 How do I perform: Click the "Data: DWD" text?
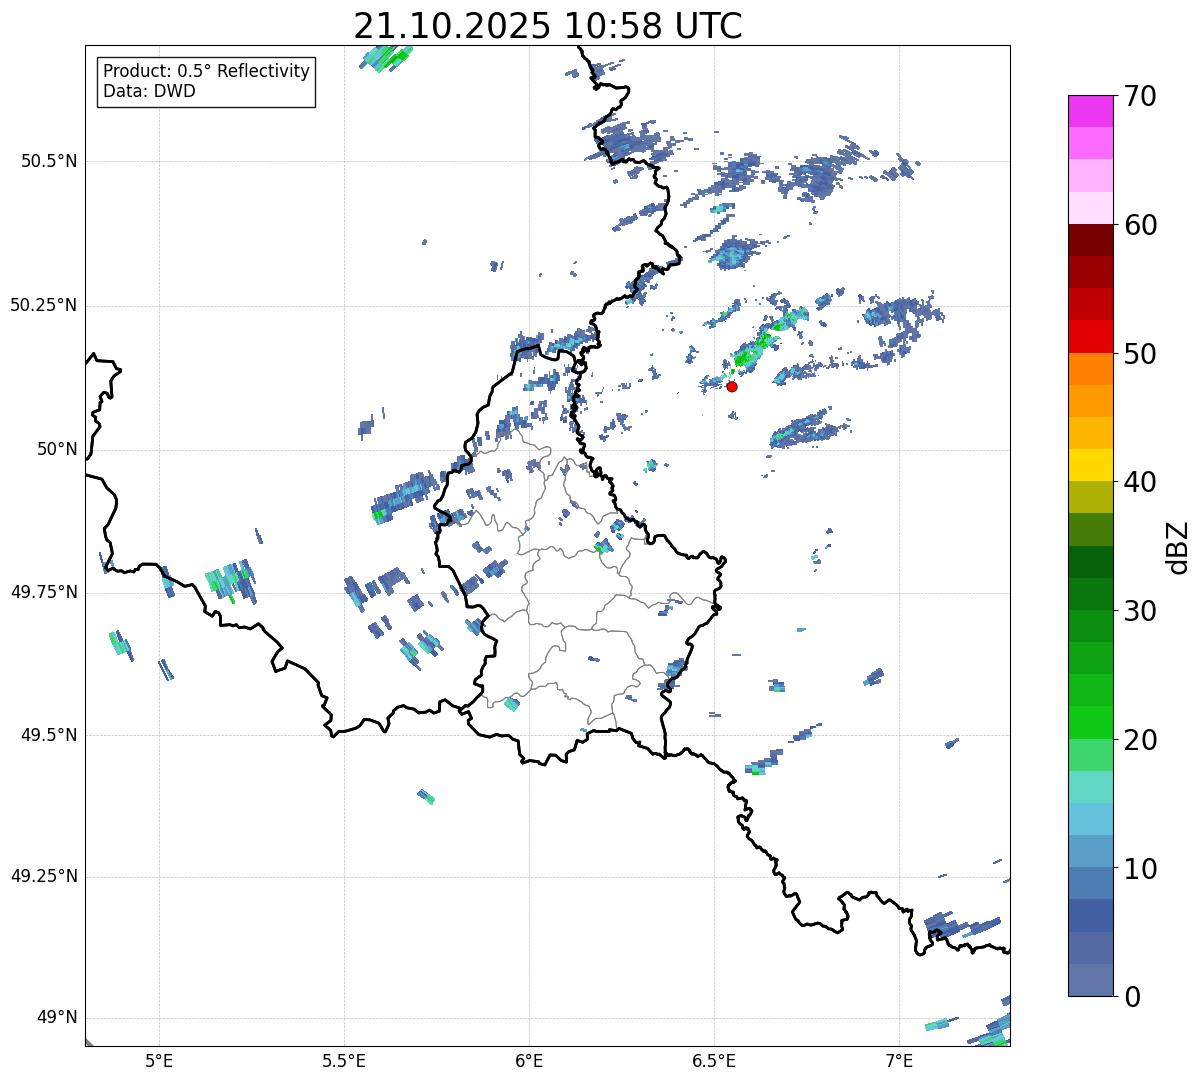[x=149, y=91]
